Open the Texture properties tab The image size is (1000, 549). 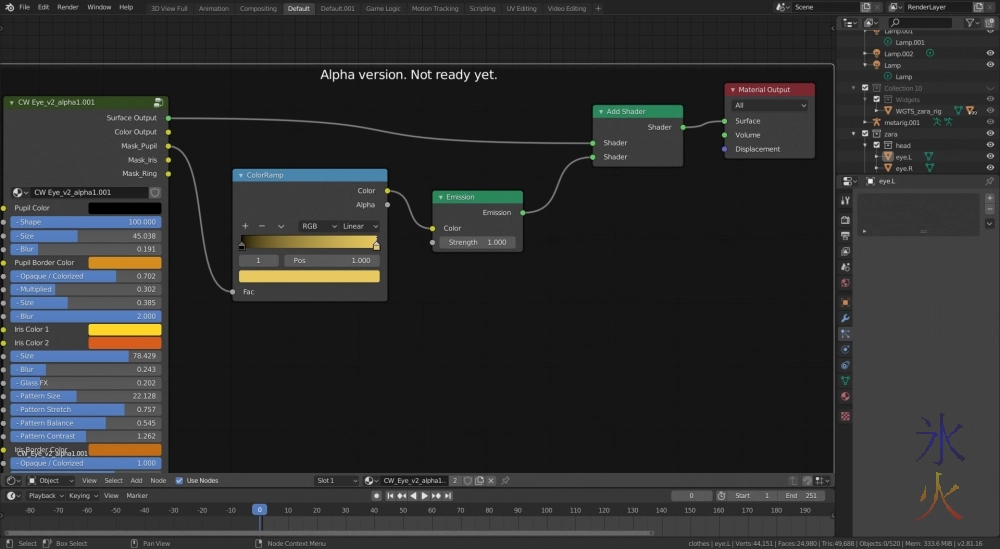click(x=845, y=414)
